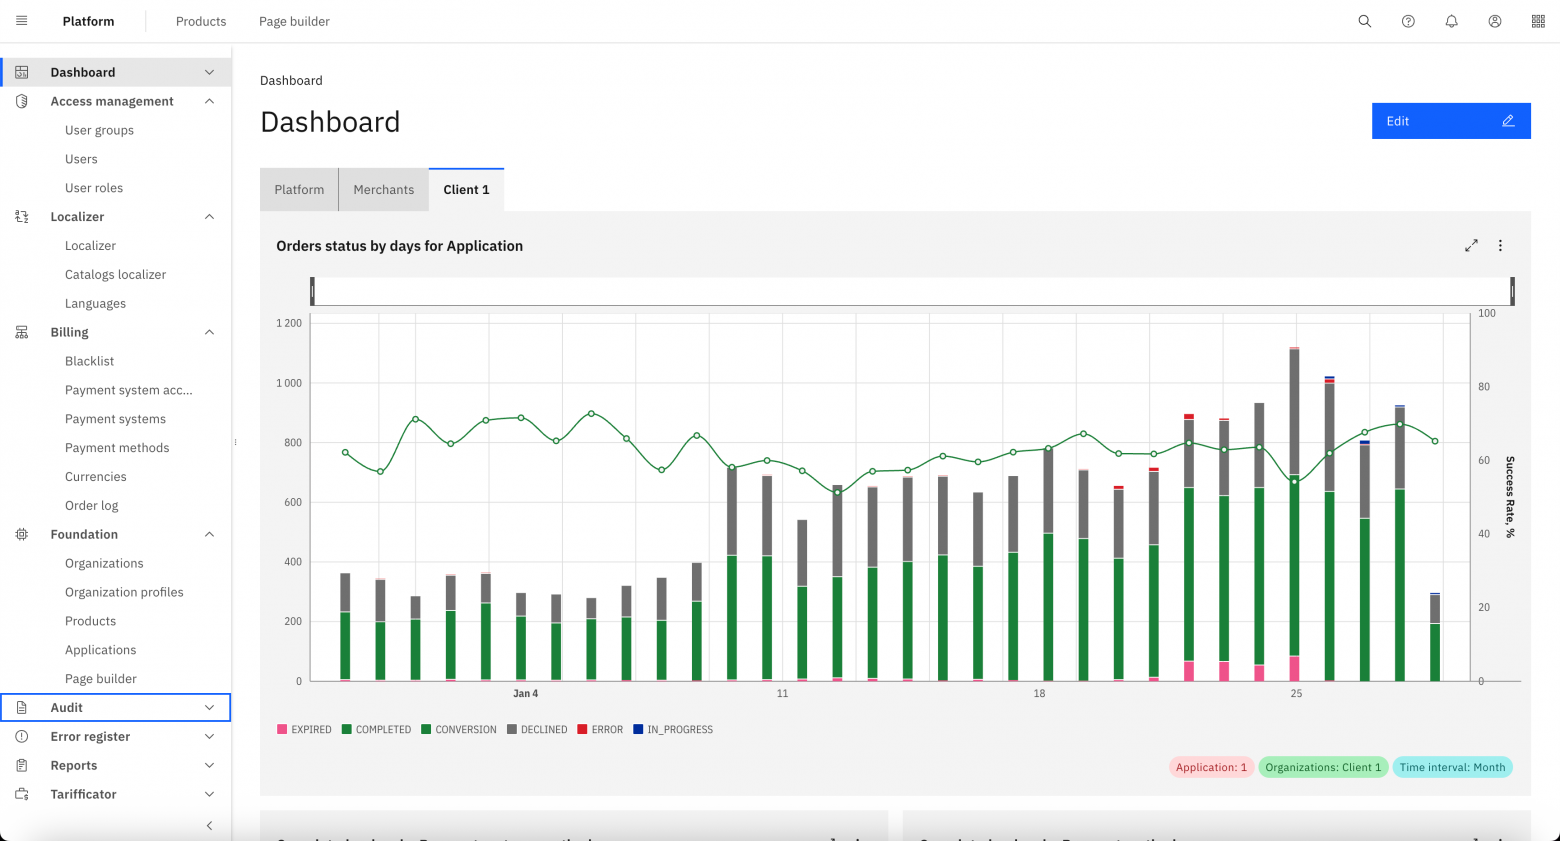Image resolution: width=1560 pixels, height=841 pixels.
Task: Click the Time interval: Month filter tag
Action: pos(1452,768)
